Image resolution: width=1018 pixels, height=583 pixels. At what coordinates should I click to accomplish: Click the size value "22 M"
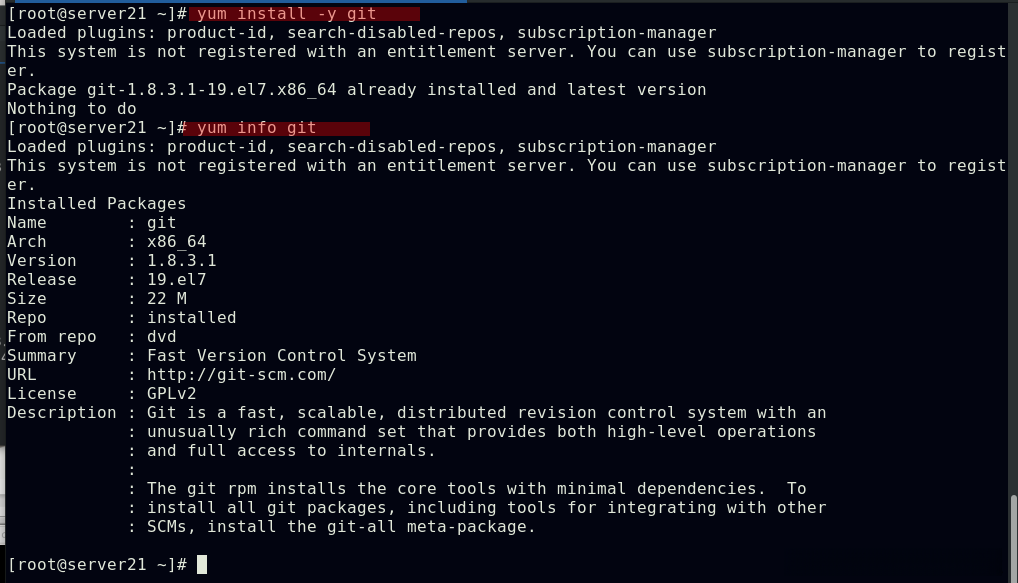click(166, 299)
